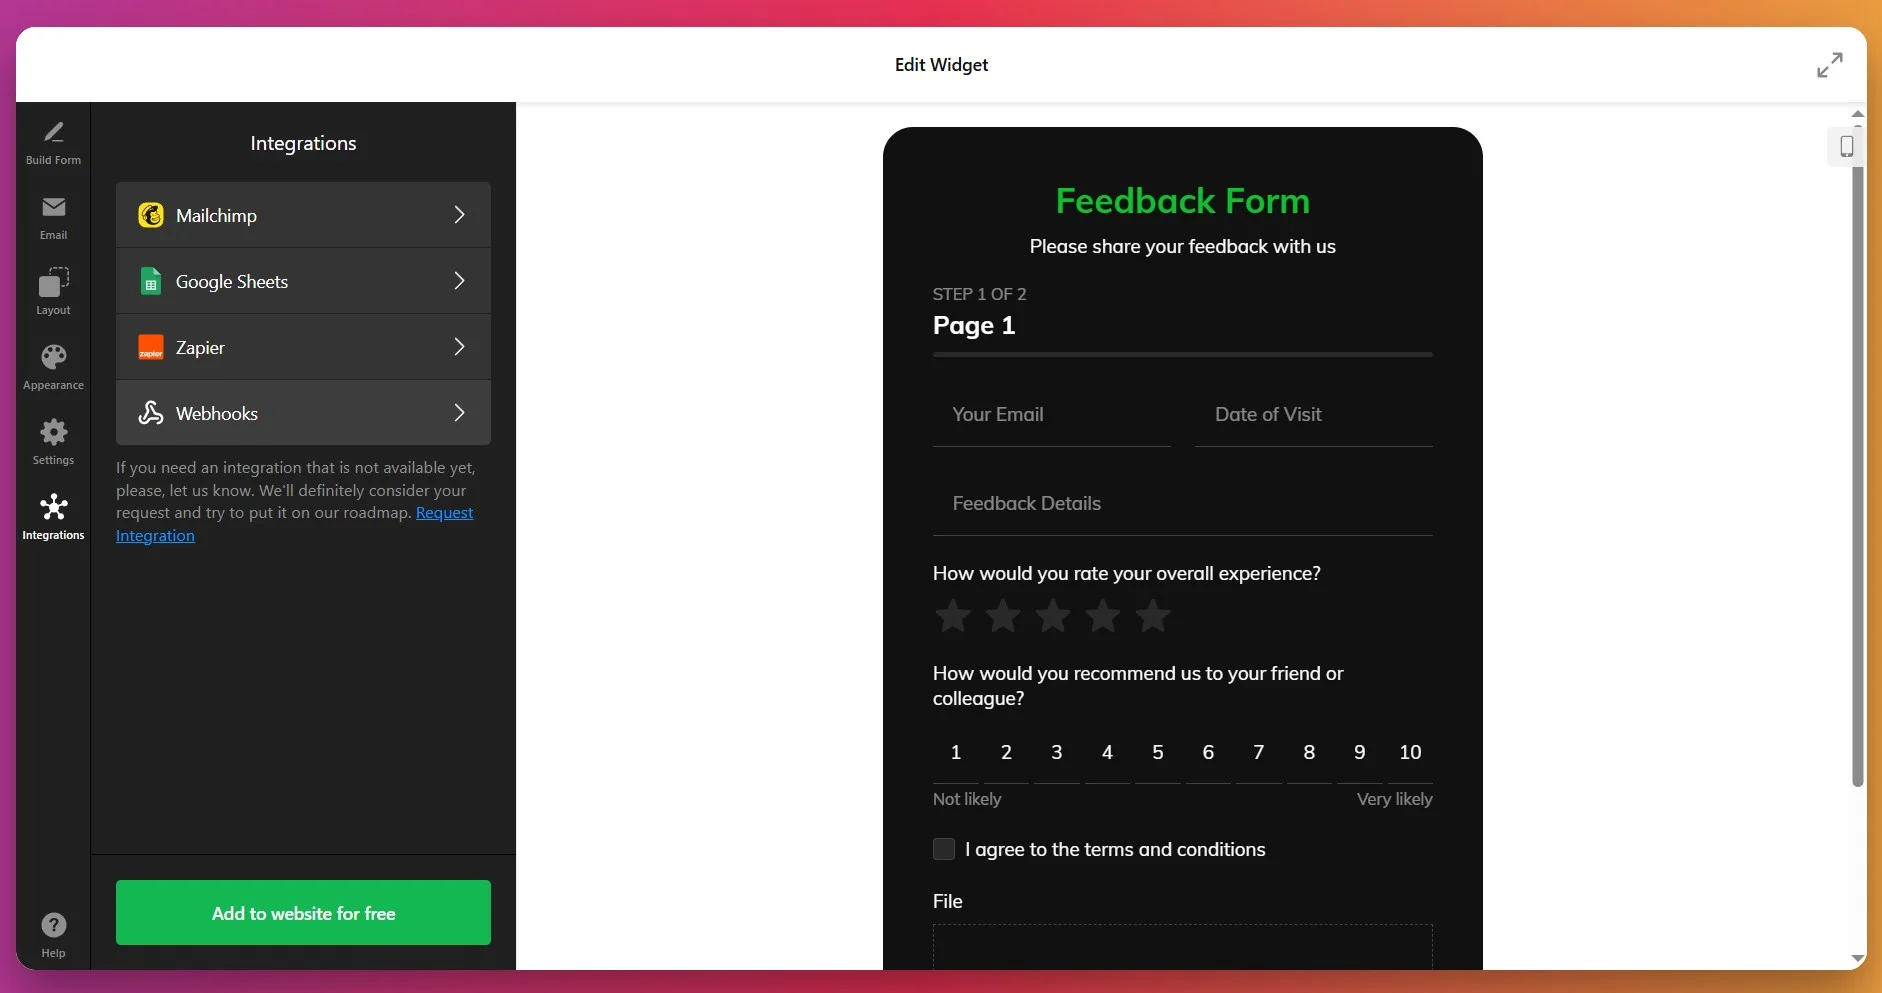
Task: Select the Email section in the sidebar
Action: [x=53, y=218]
